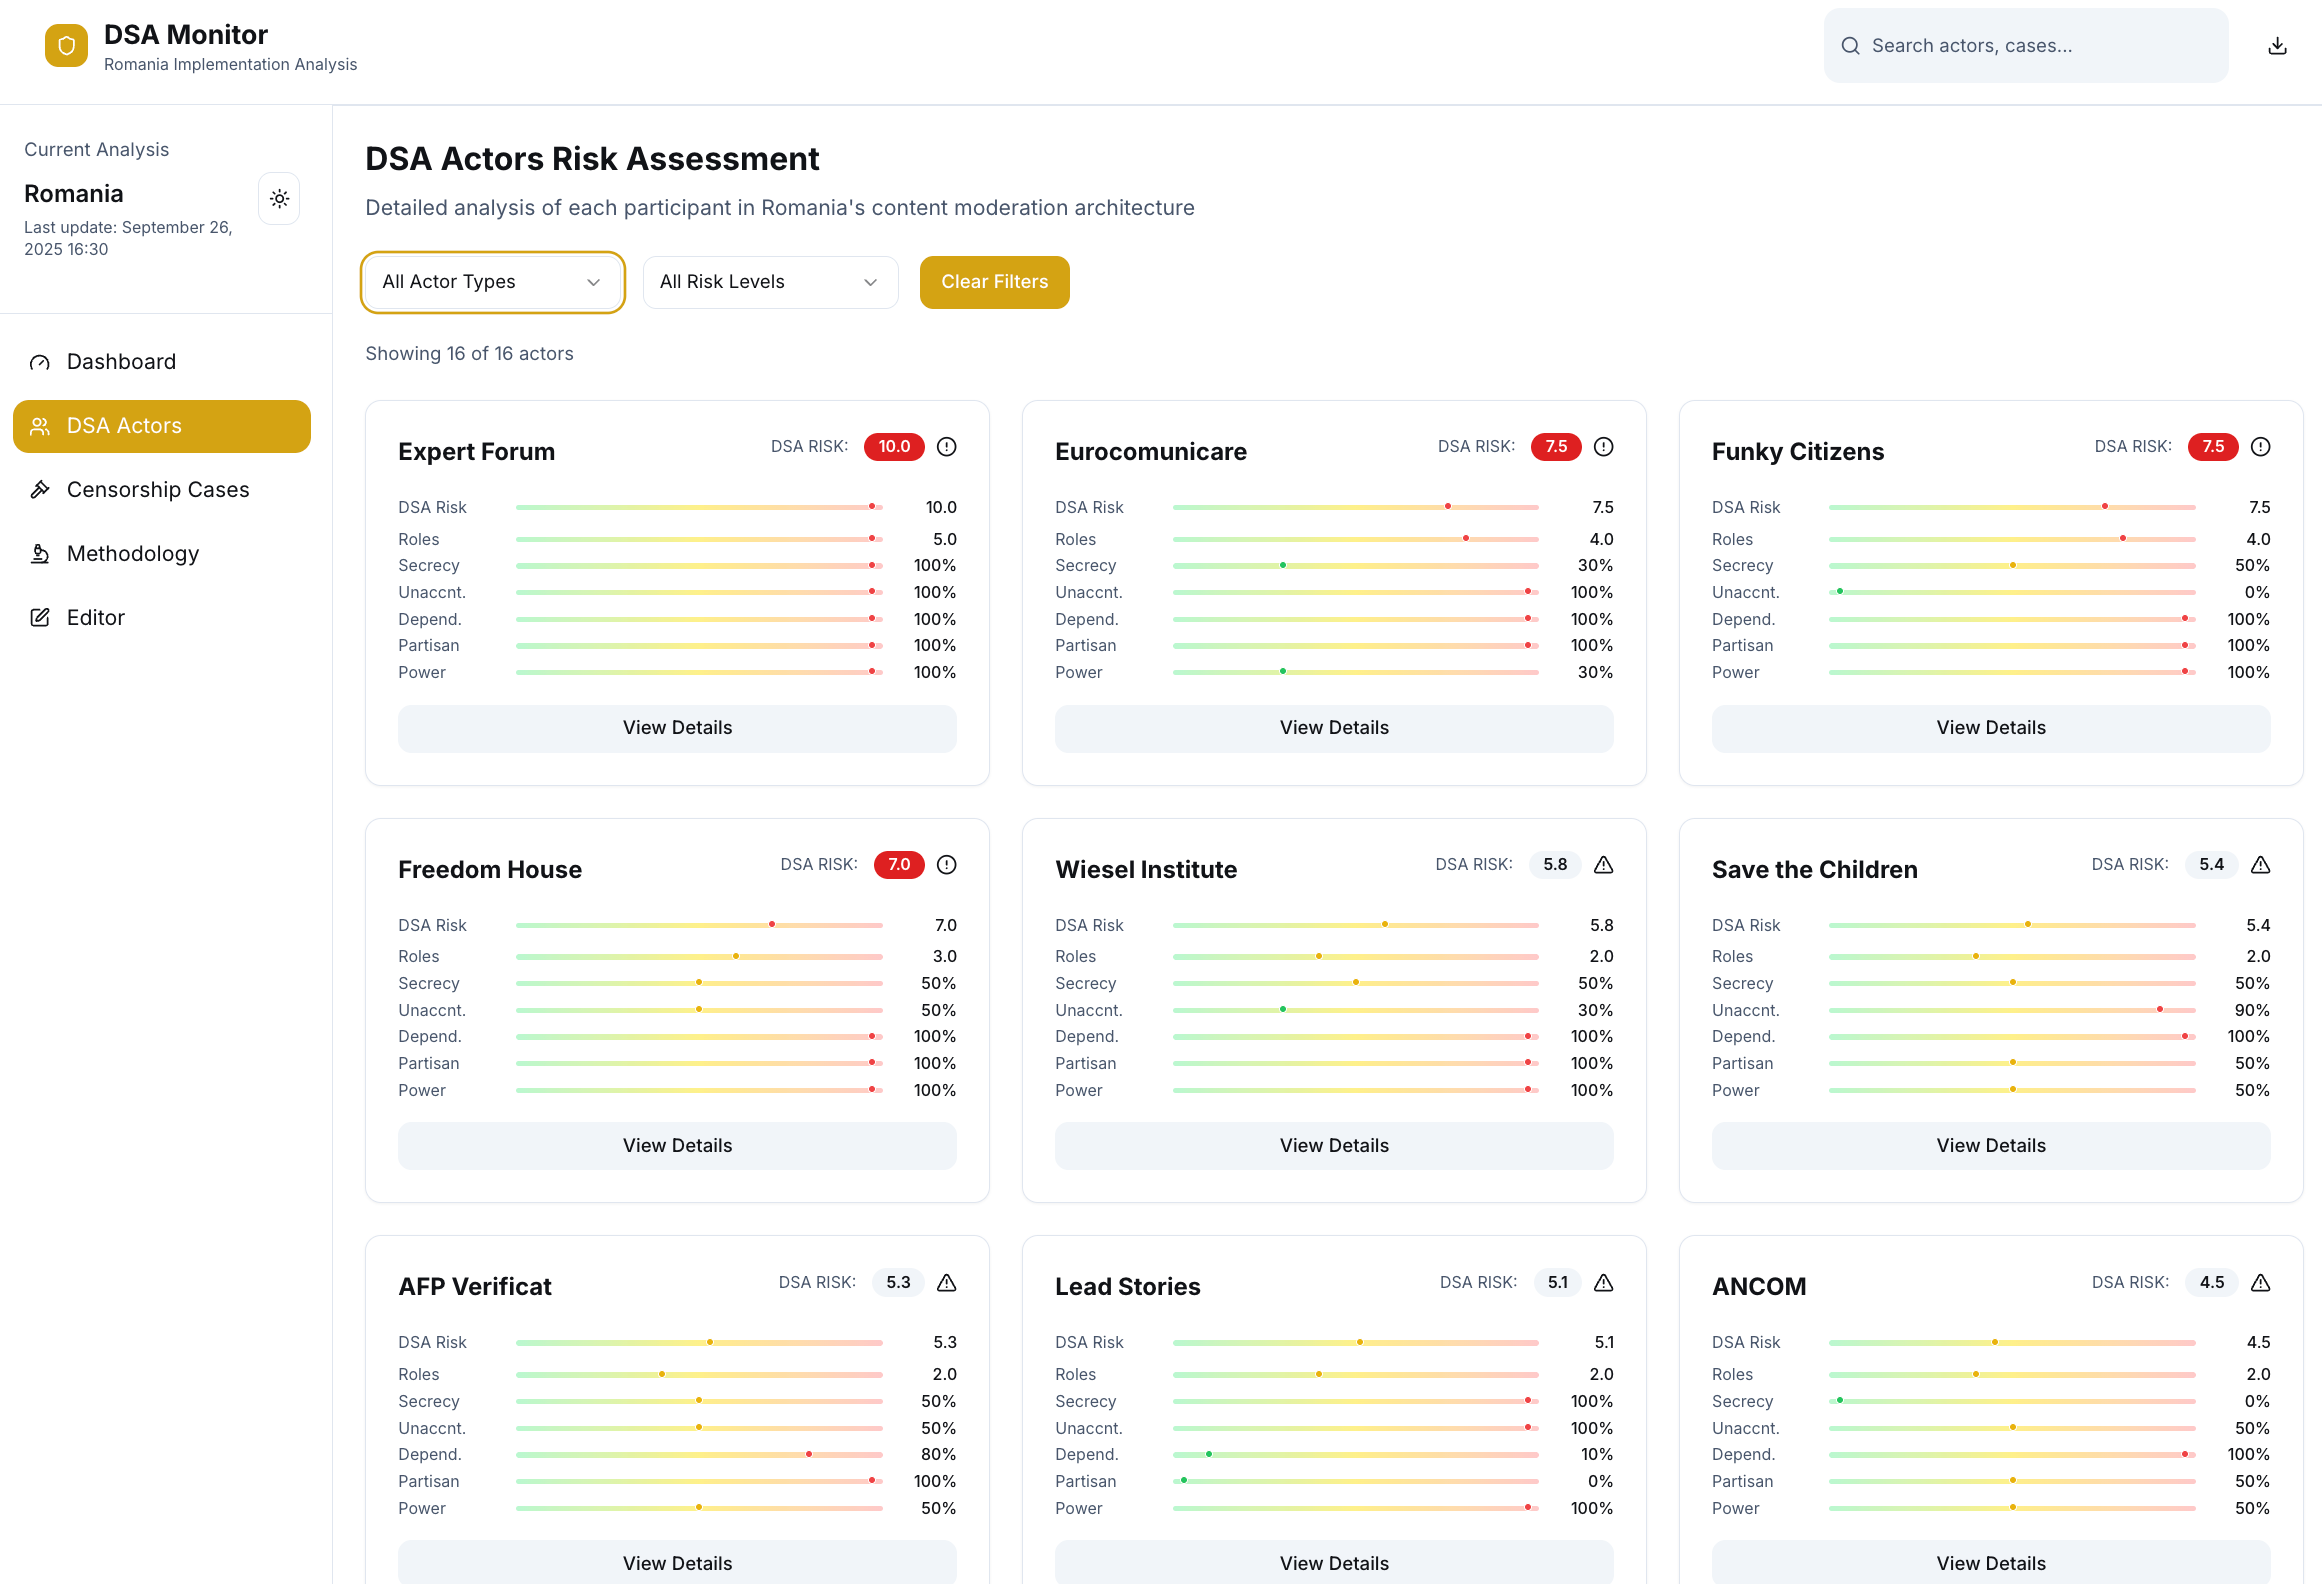Click the download export icon
2322x1584 pixels.
point(2277,46)
